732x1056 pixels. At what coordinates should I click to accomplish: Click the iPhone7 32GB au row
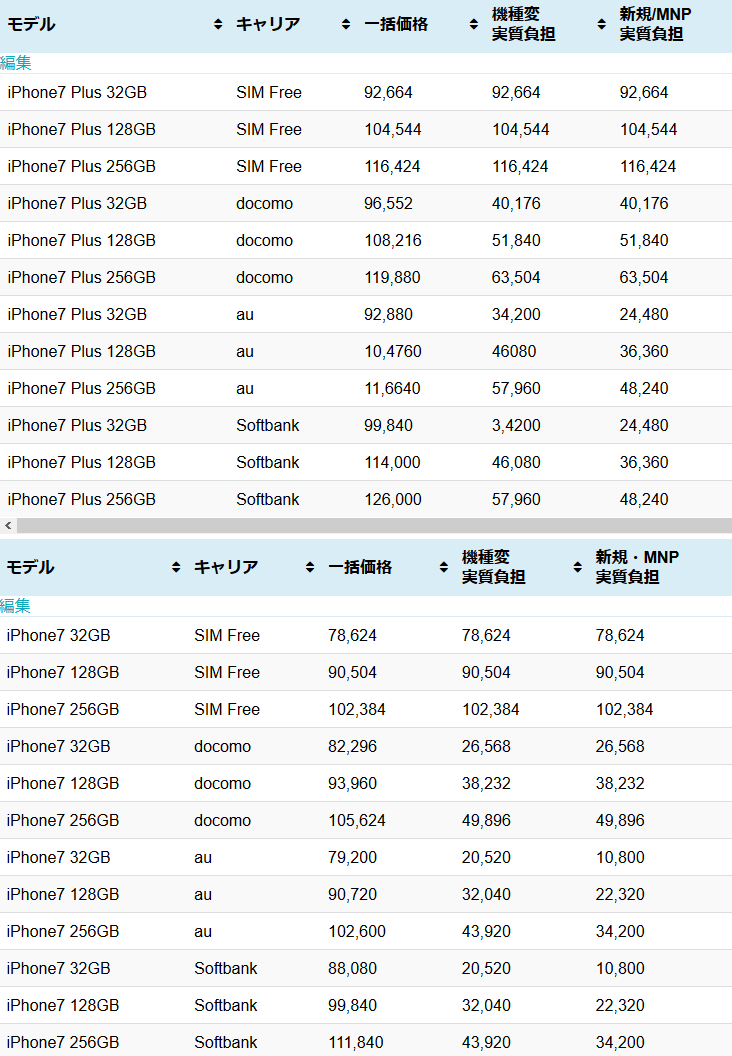tap(366, 857)
